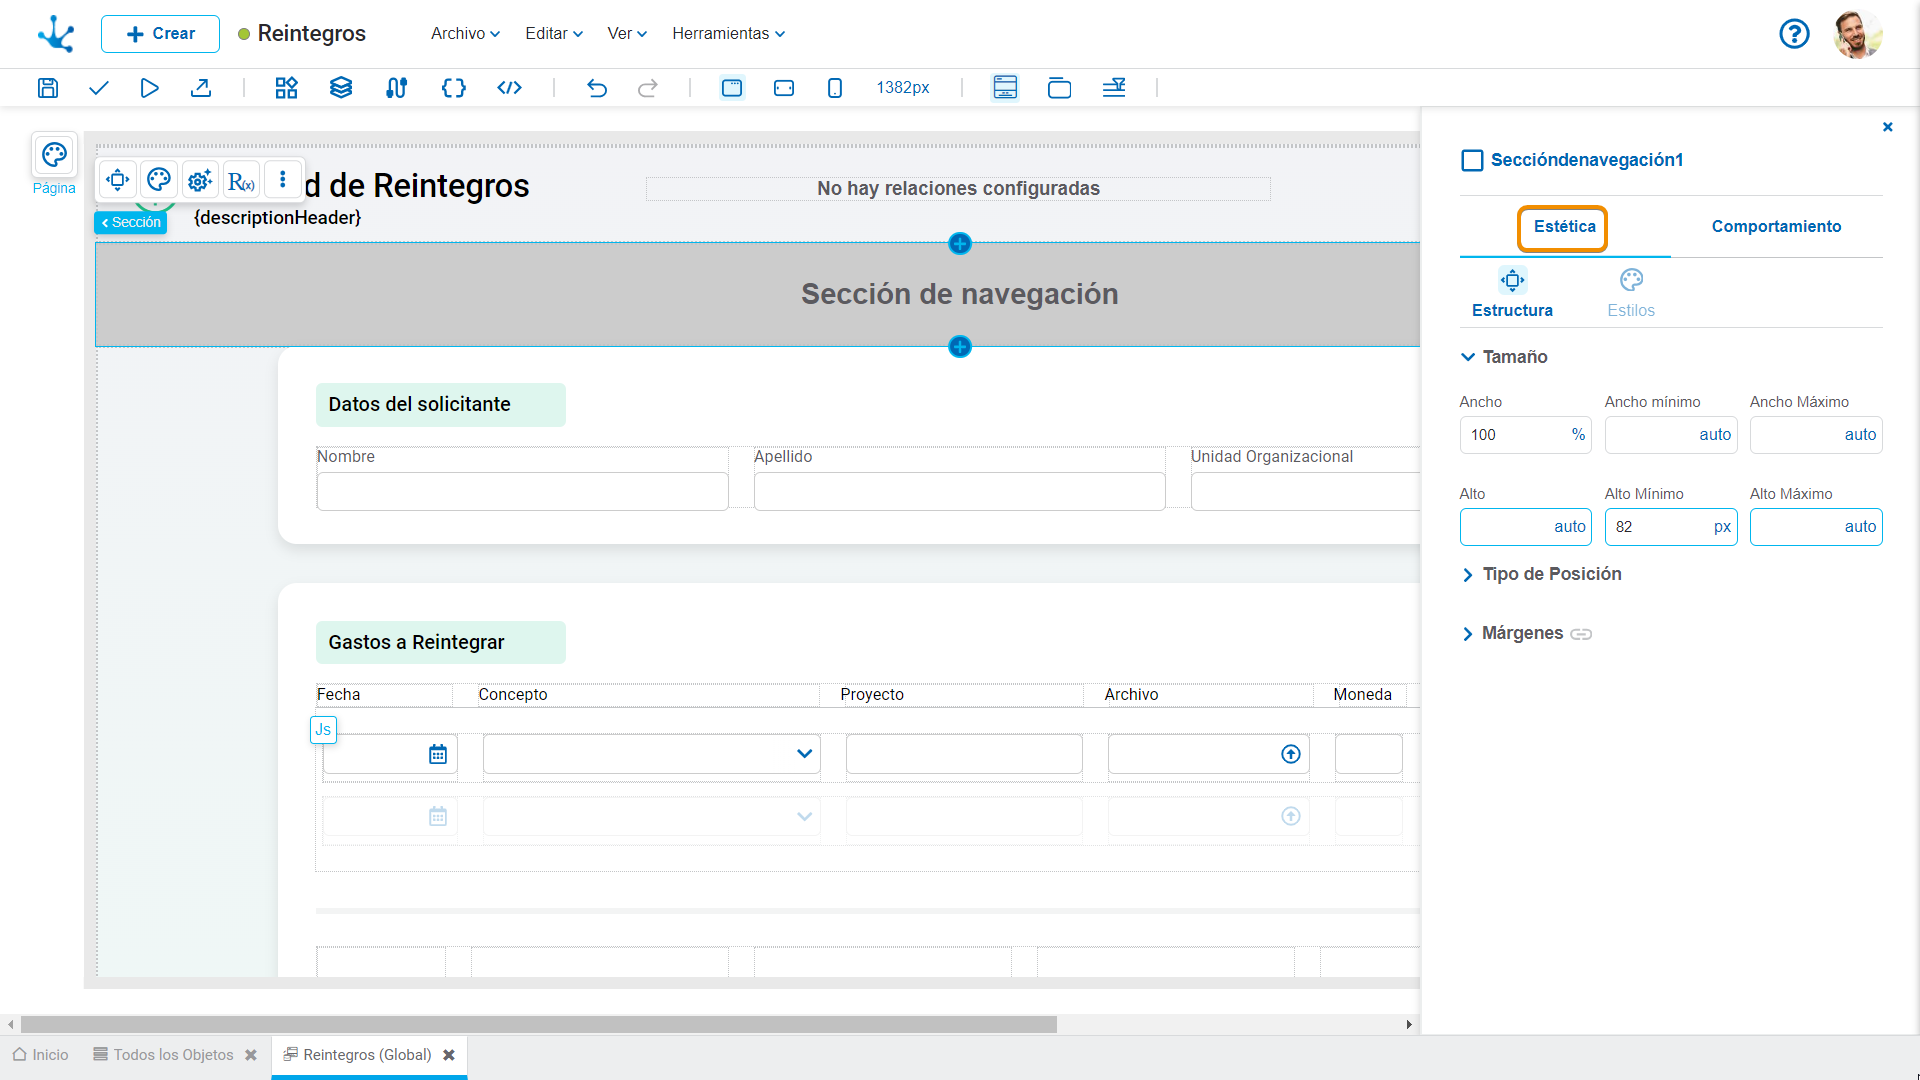Click the Archivo upload arrow icon

[x=1291, y=754]
